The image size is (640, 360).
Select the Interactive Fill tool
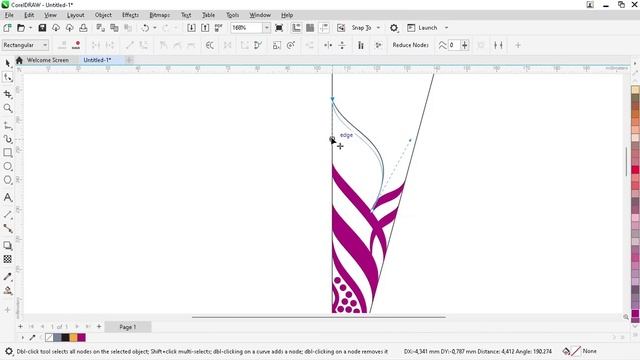8,291
